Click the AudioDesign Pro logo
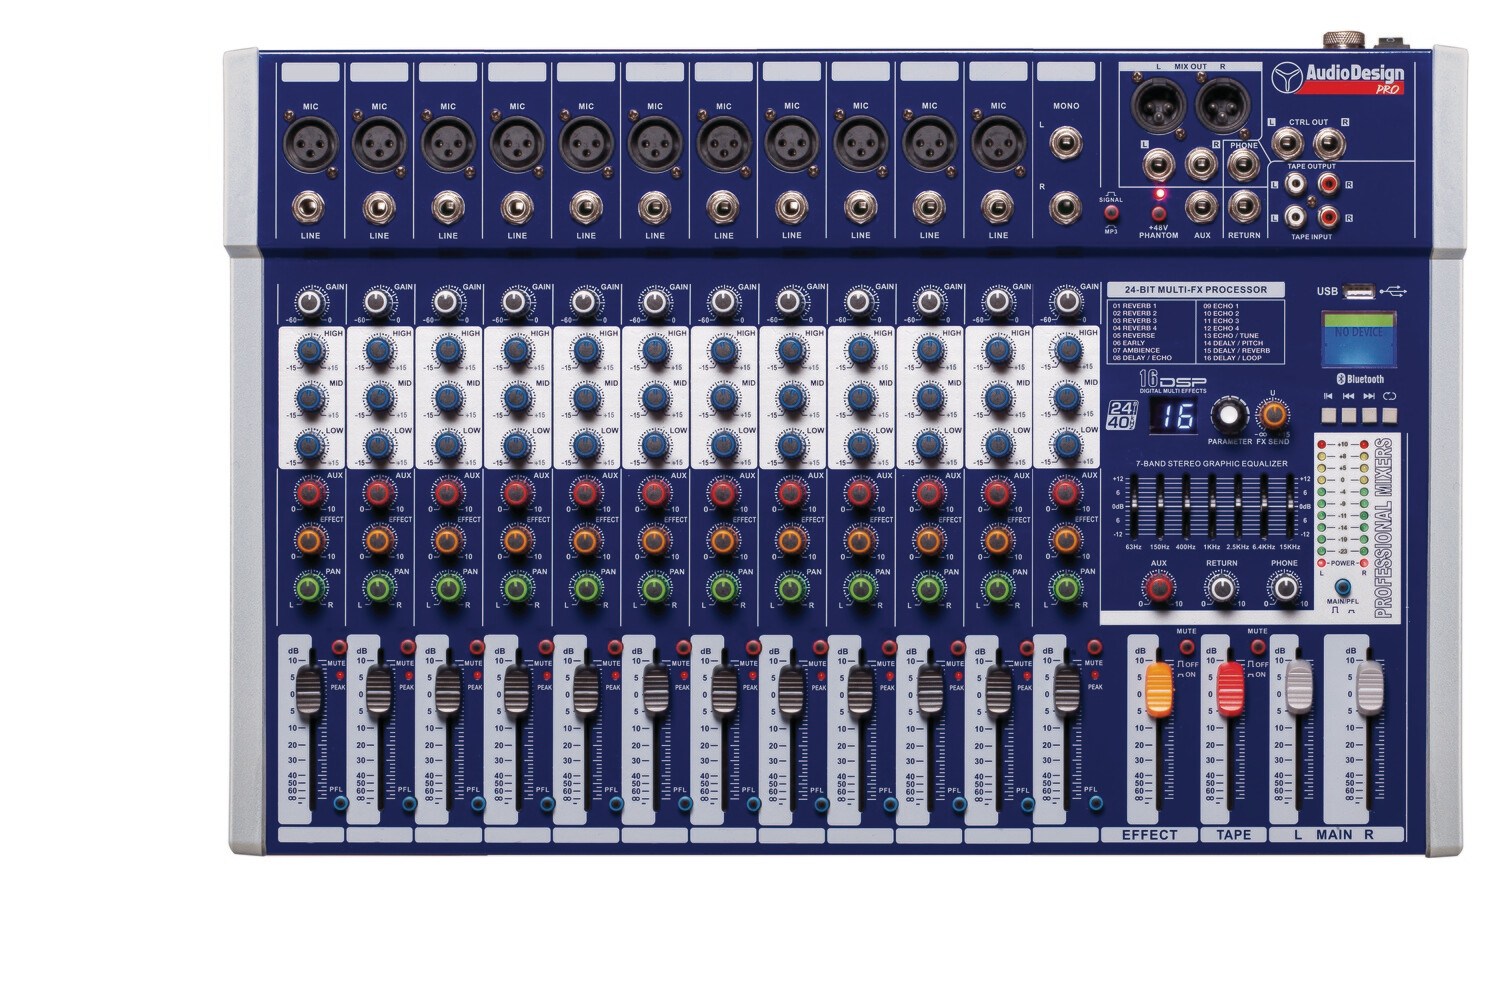The width and height of the screenshot is (1500, 981). 1338,78
